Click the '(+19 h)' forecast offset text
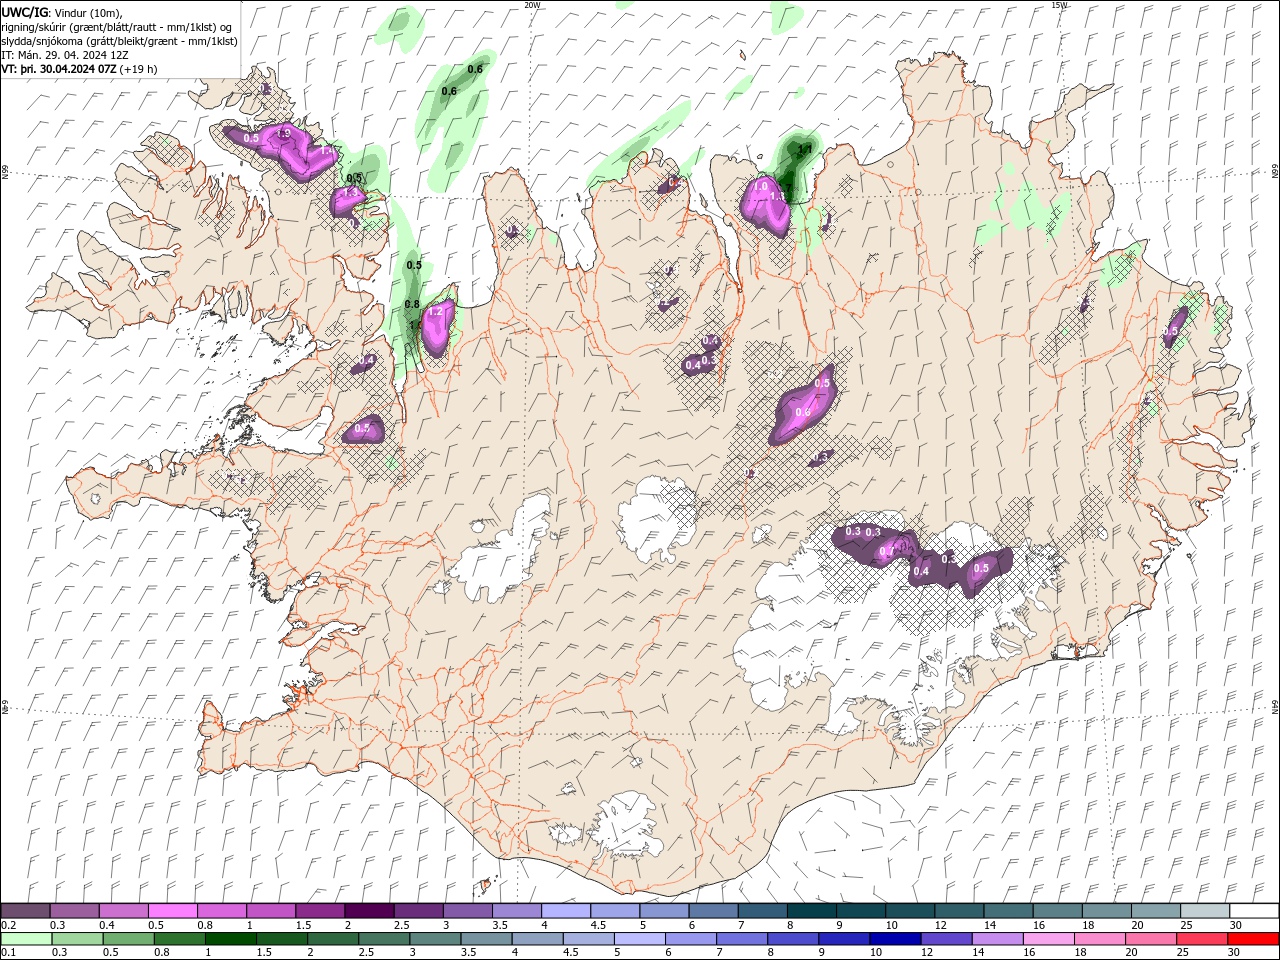The width and height of the screenshot is (1280, 960). (x=138, y=69)
